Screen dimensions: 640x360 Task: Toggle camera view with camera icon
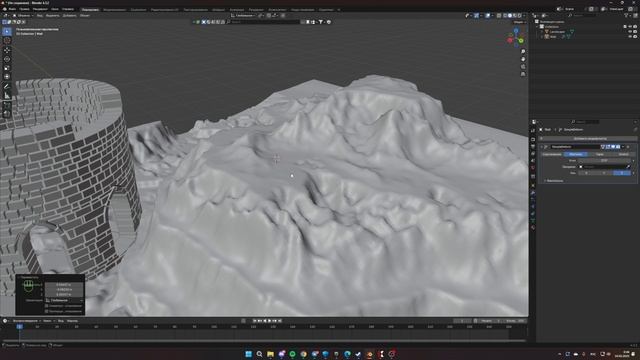[x=523, y=67]
